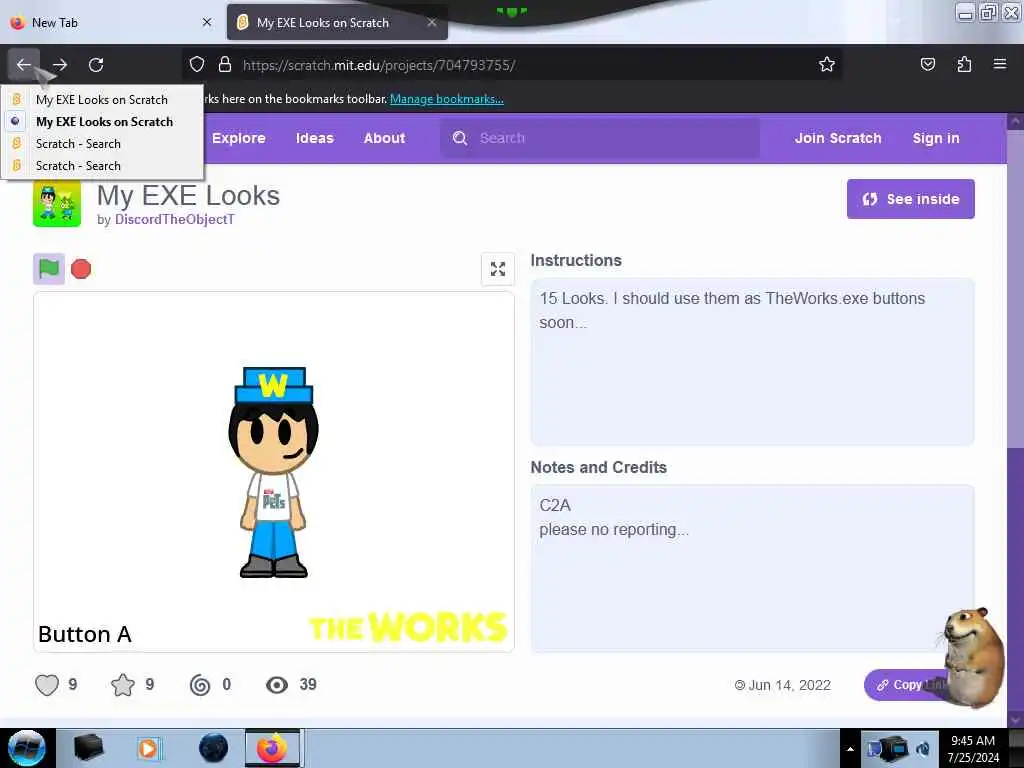This screenshot has width=1024, height=768.
Task: Click Sign in
Action: click(936, 138)
